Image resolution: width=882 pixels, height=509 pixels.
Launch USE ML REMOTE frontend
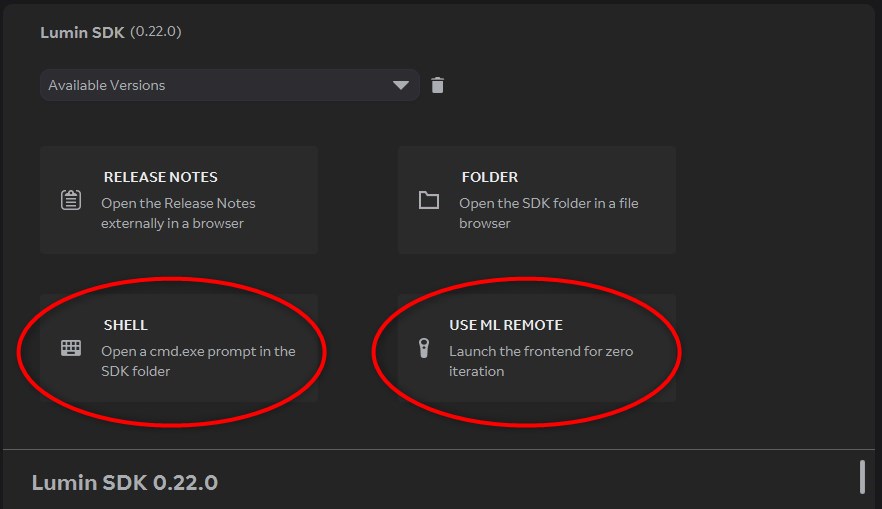(x=537, y=348)
